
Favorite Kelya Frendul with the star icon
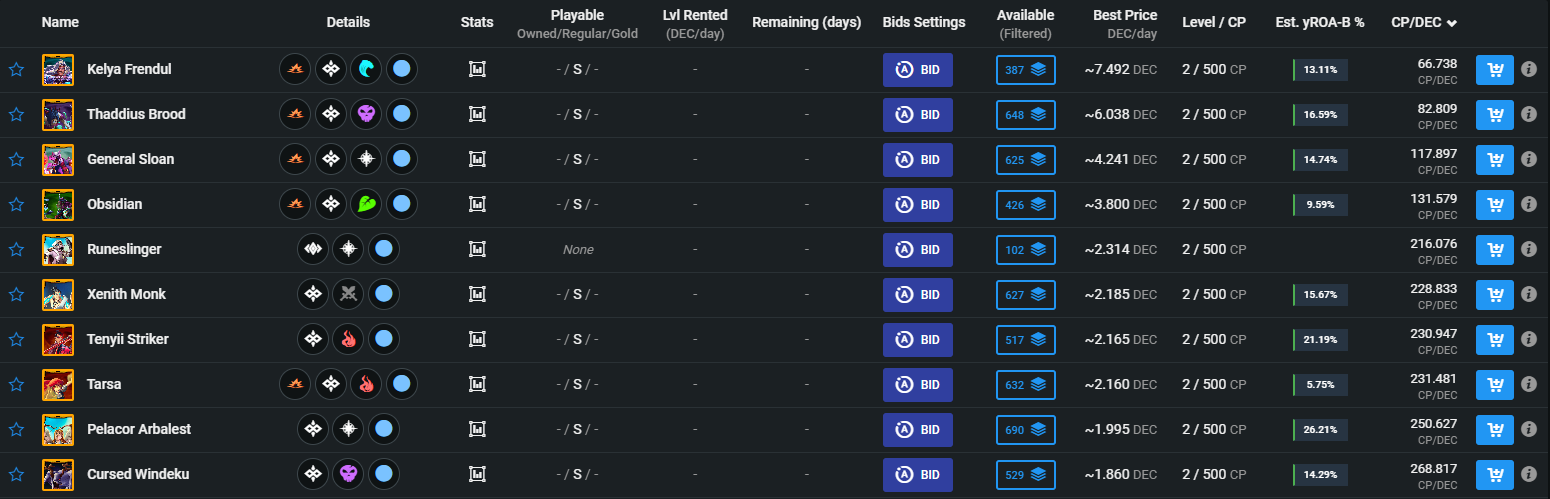16,70
